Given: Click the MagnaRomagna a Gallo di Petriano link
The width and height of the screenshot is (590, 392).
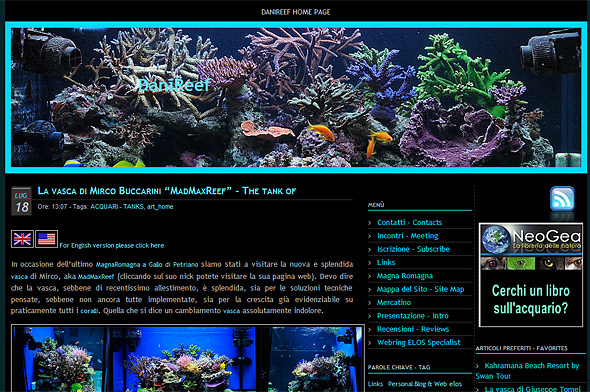Looking at the screenshot, I should [x=147, y=264].
